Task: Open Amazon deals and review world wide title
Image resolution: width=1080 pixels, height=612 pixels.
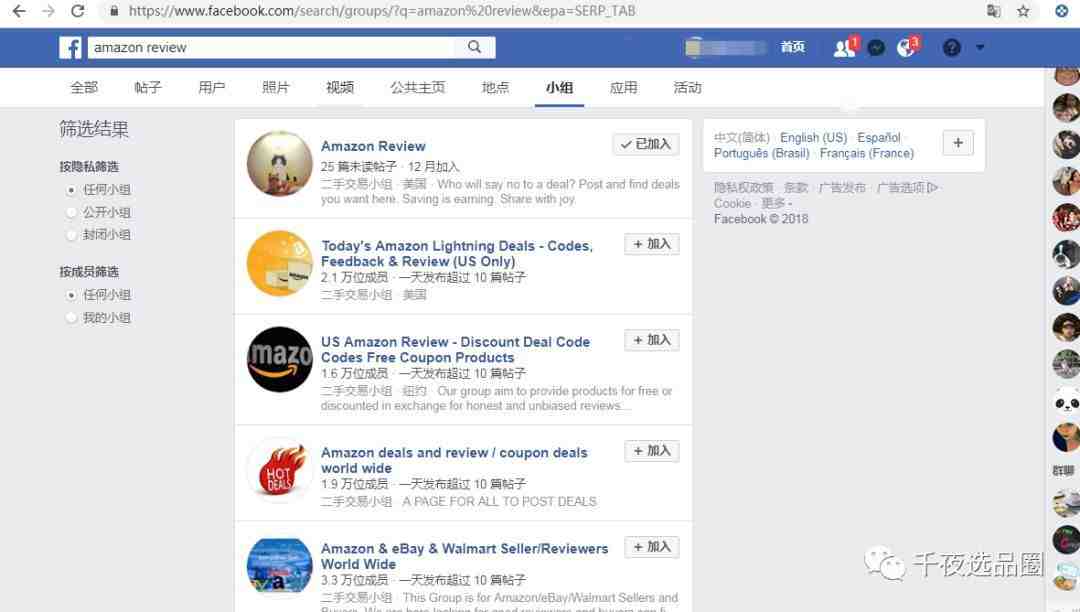Action: (454, 460)
